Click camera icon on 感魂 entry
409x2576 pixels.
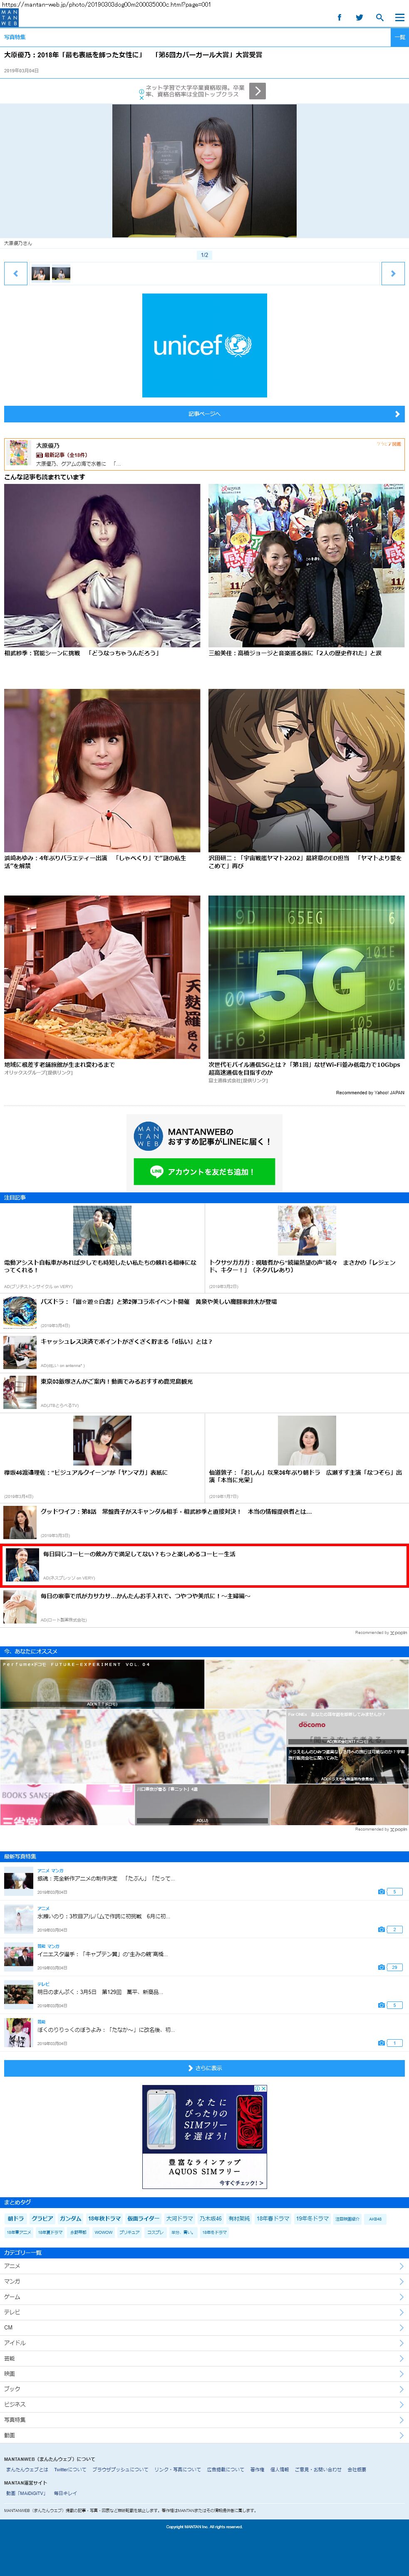click(381, 1892)
